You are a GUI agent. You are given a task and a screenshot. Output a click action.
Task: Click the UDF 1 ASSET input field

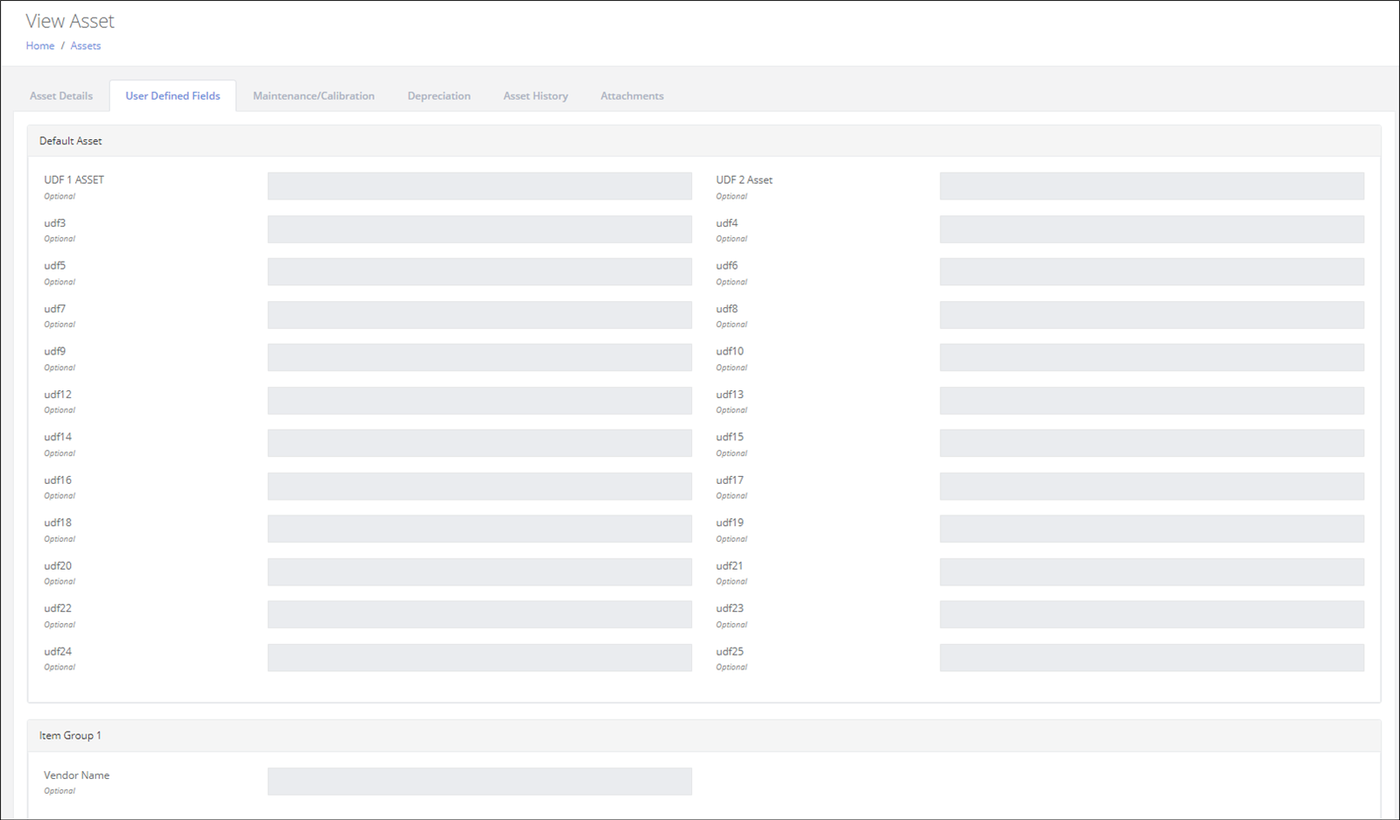coord(480,186)
